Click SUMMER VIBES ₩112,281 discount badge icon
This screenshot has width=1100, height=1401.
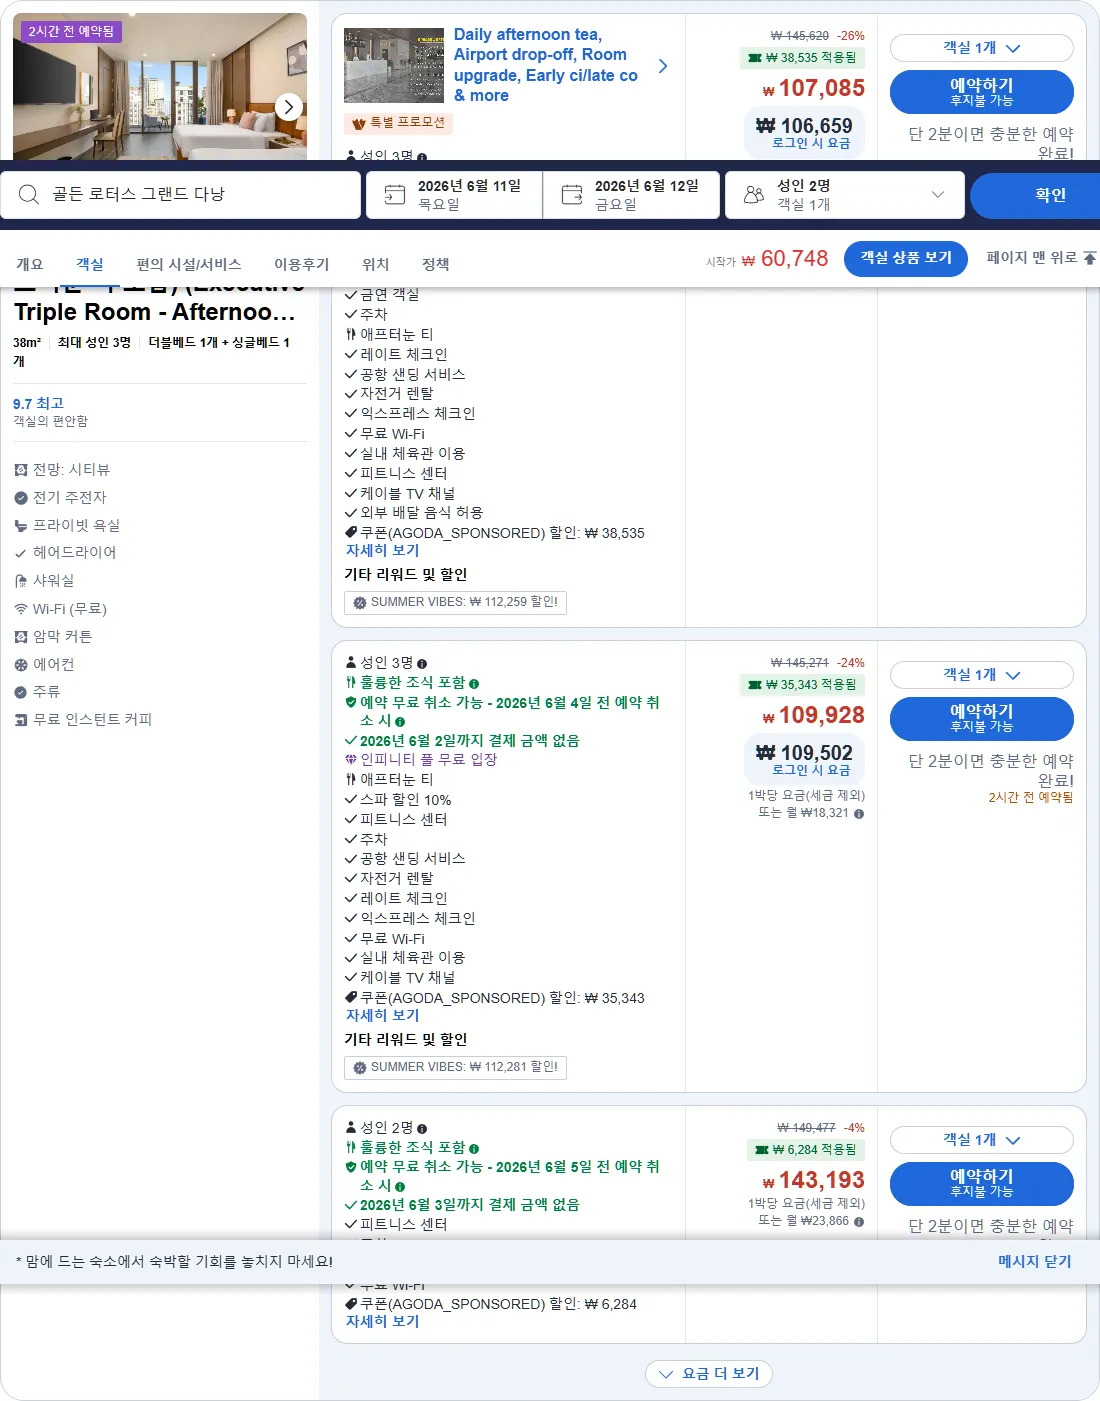coord(360,1068)
